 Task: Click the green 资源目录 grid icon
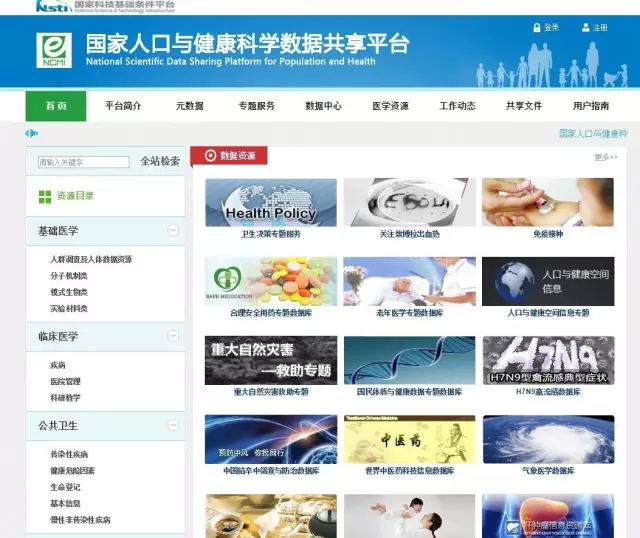pos(44,196)
